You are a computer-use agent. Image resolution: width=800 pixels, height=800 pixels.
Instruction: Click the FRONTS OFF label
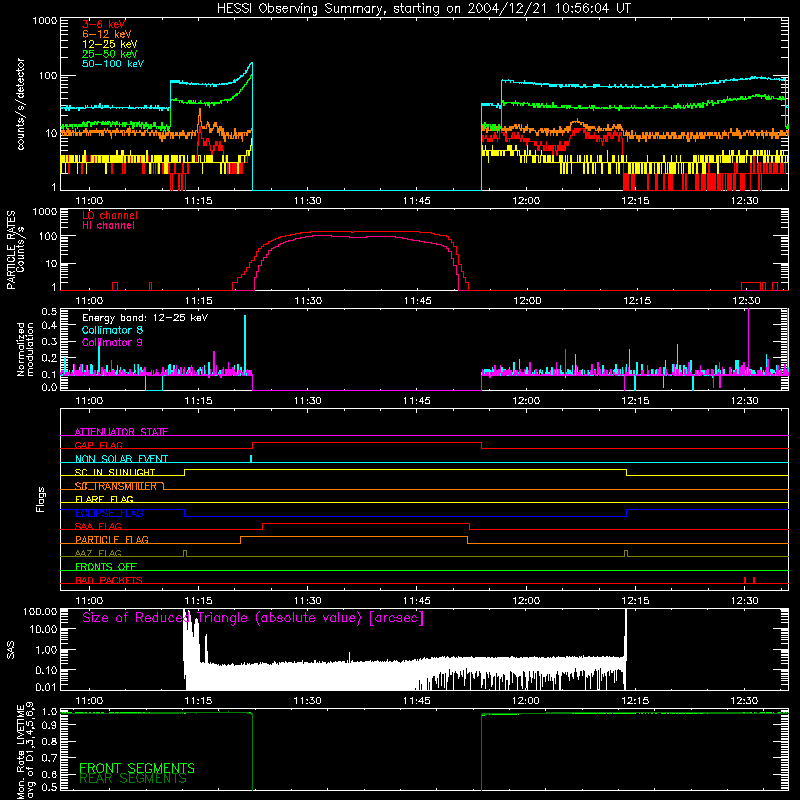pos(106,567)
